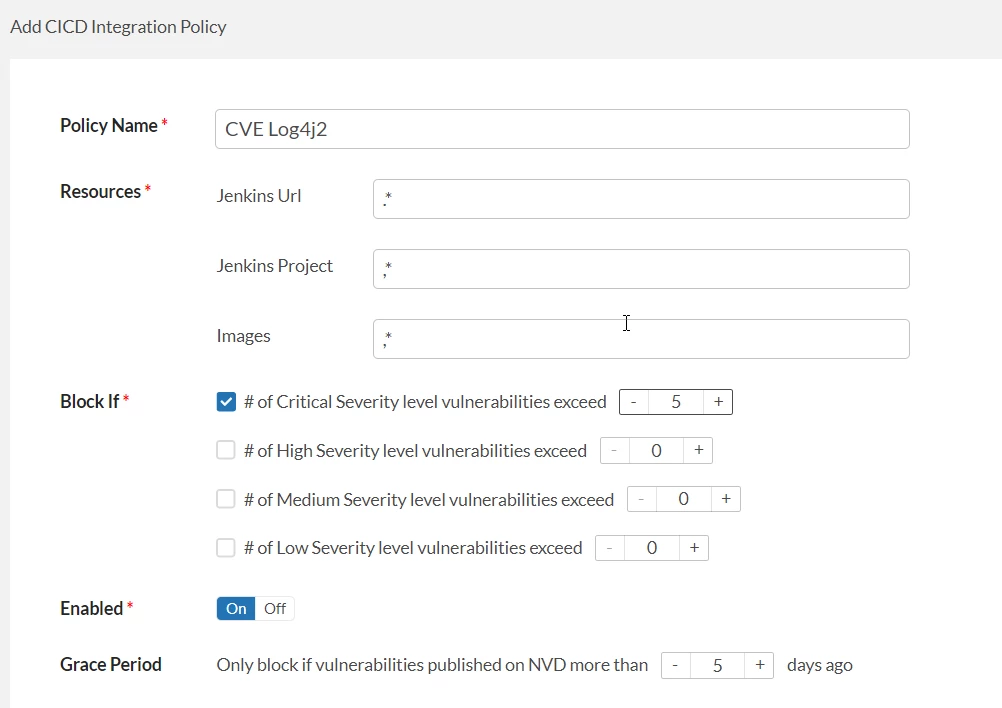Click the Low Severity vulnerabilities label

click(413, 548)
